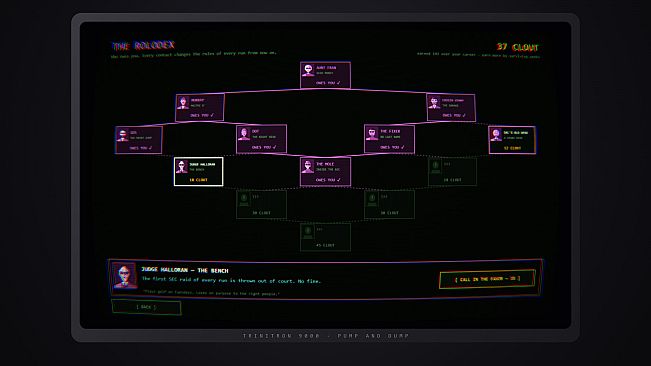
Task: Select the Aunt Fran contact card
Action: [326, 75]
